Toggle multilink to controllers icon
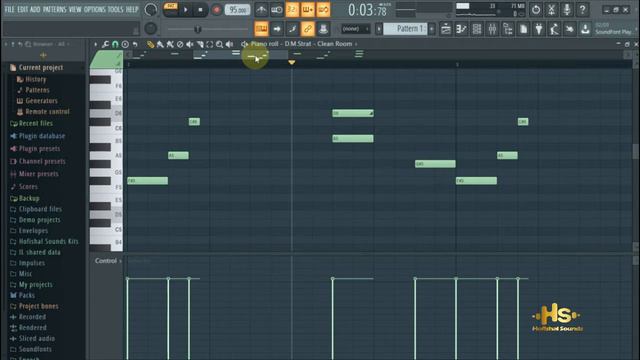This screenshot has height=360, width=640. [x=323, y=29]
